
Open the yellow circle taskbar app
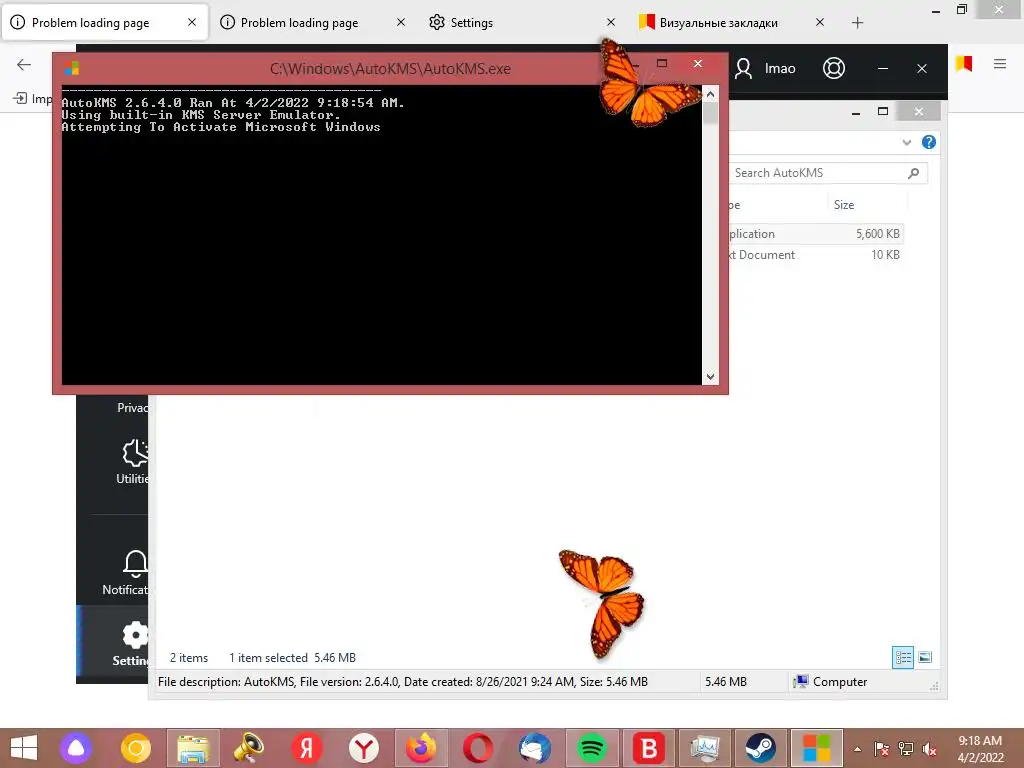click(x=136, y=748)
